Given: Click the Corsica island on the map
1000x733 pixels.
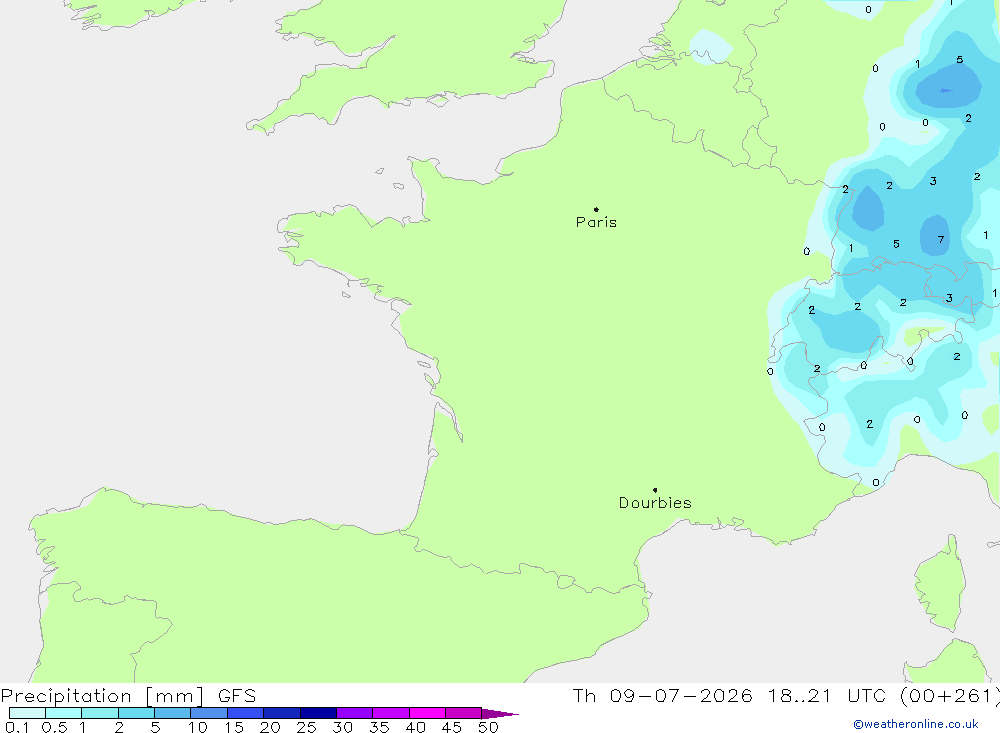Looking at the screenshot, I should [940, 584].
